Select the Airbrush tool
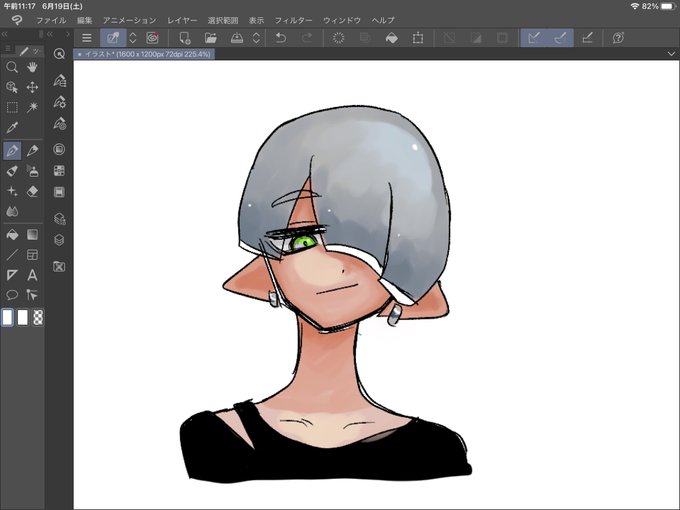The height and width of the screenshot is (510, 680). 32,171
